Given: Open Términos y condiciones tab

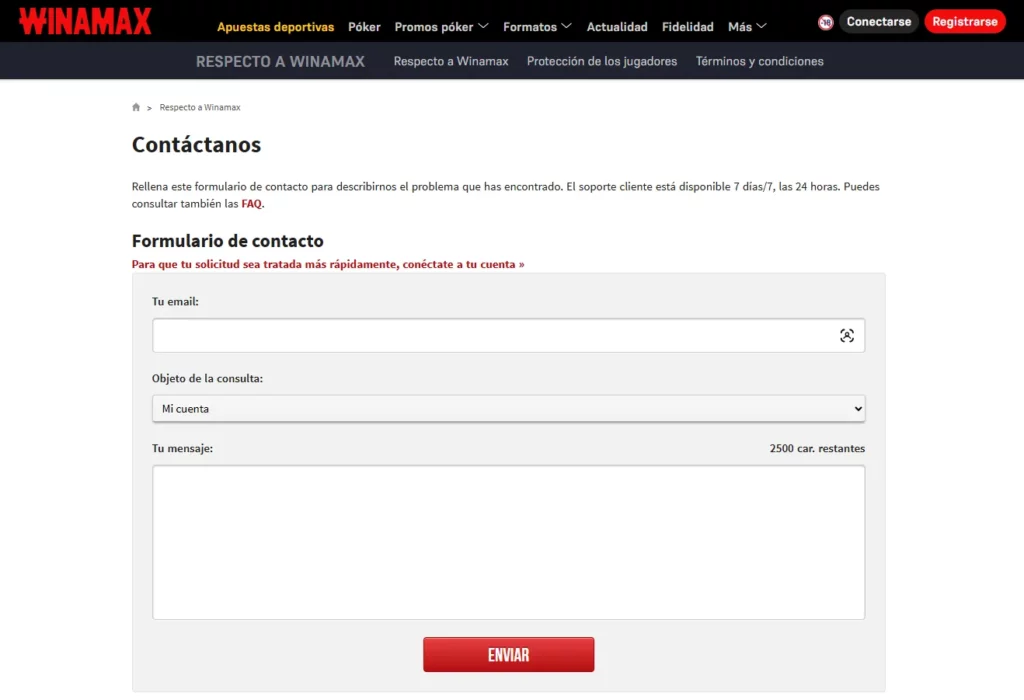Looking at the screenshot, I should [760, 61].
